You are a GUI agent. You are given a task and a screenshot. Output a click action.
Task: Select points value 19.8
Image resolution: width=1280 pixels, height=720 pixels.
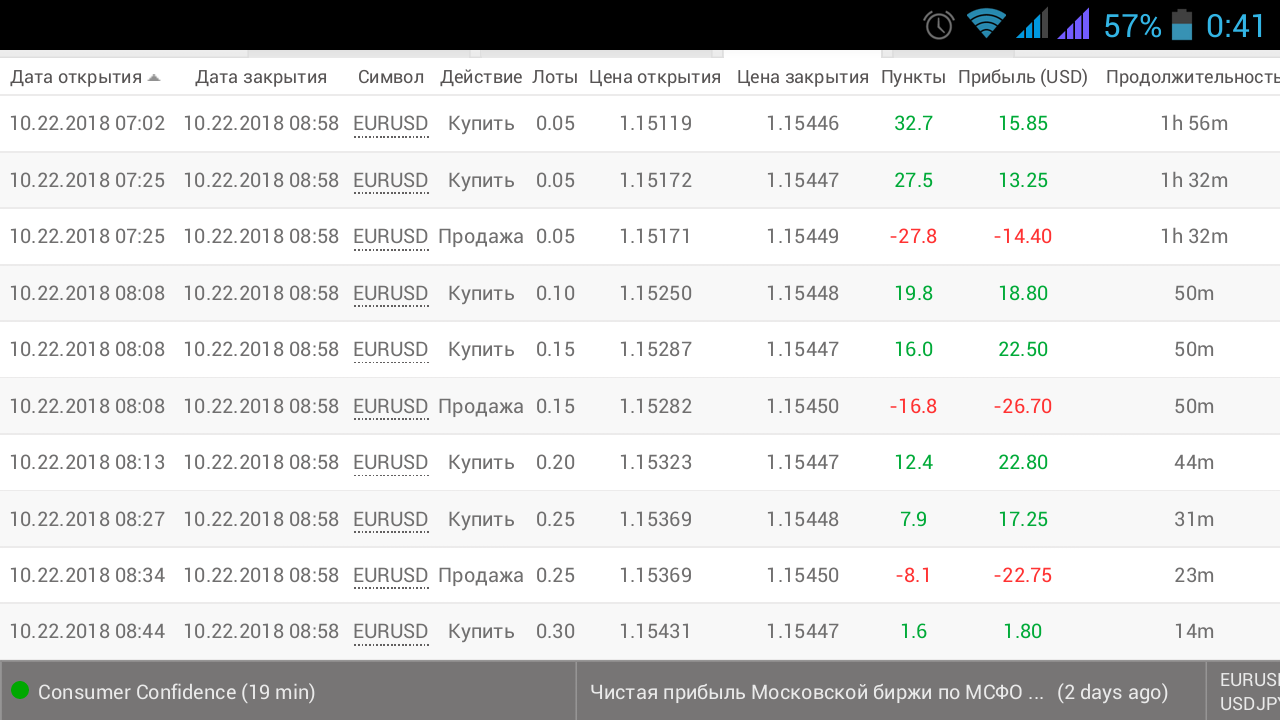[914, 294]
